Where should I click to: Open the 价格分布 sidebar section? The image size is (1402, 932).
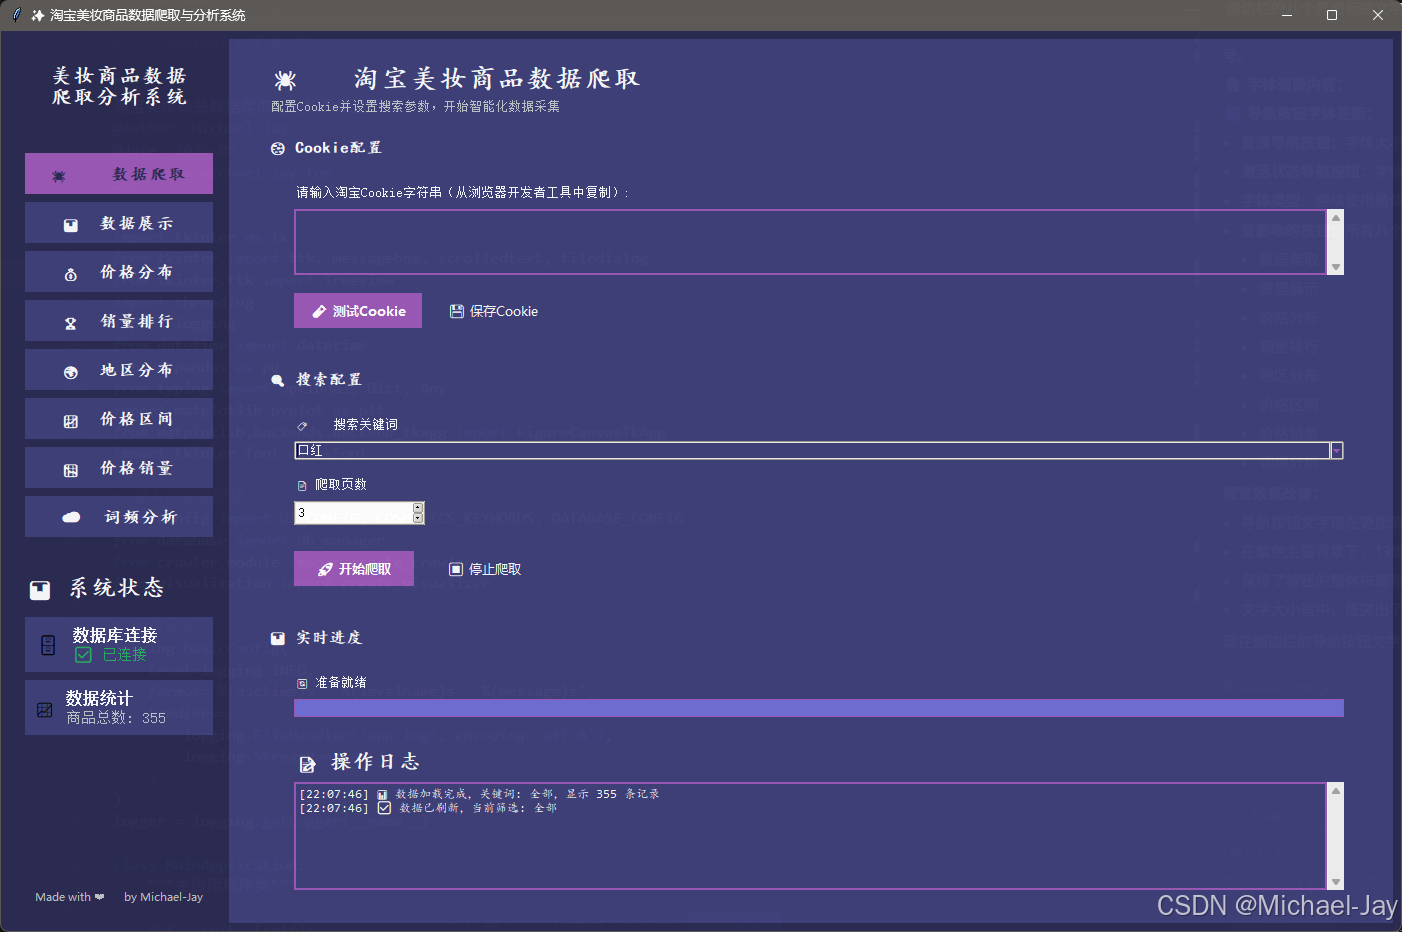119,272
